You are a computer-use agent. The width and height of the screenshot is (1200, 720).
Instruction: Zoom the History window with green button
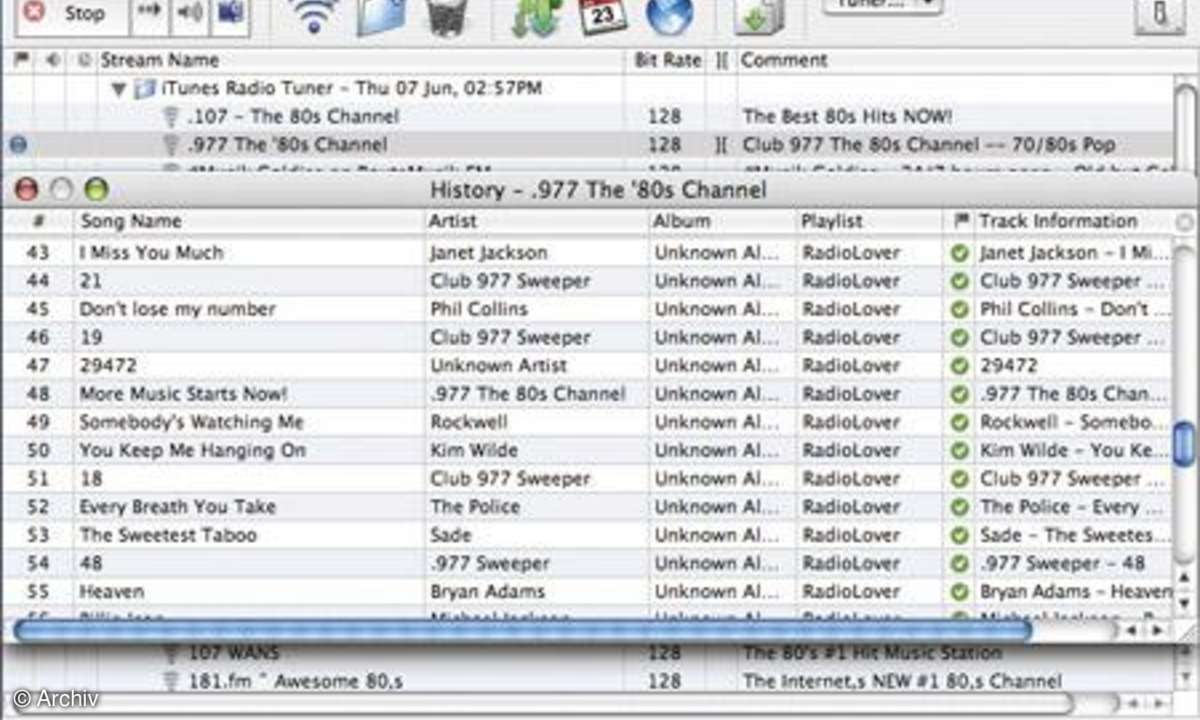[x=95, y=190]
